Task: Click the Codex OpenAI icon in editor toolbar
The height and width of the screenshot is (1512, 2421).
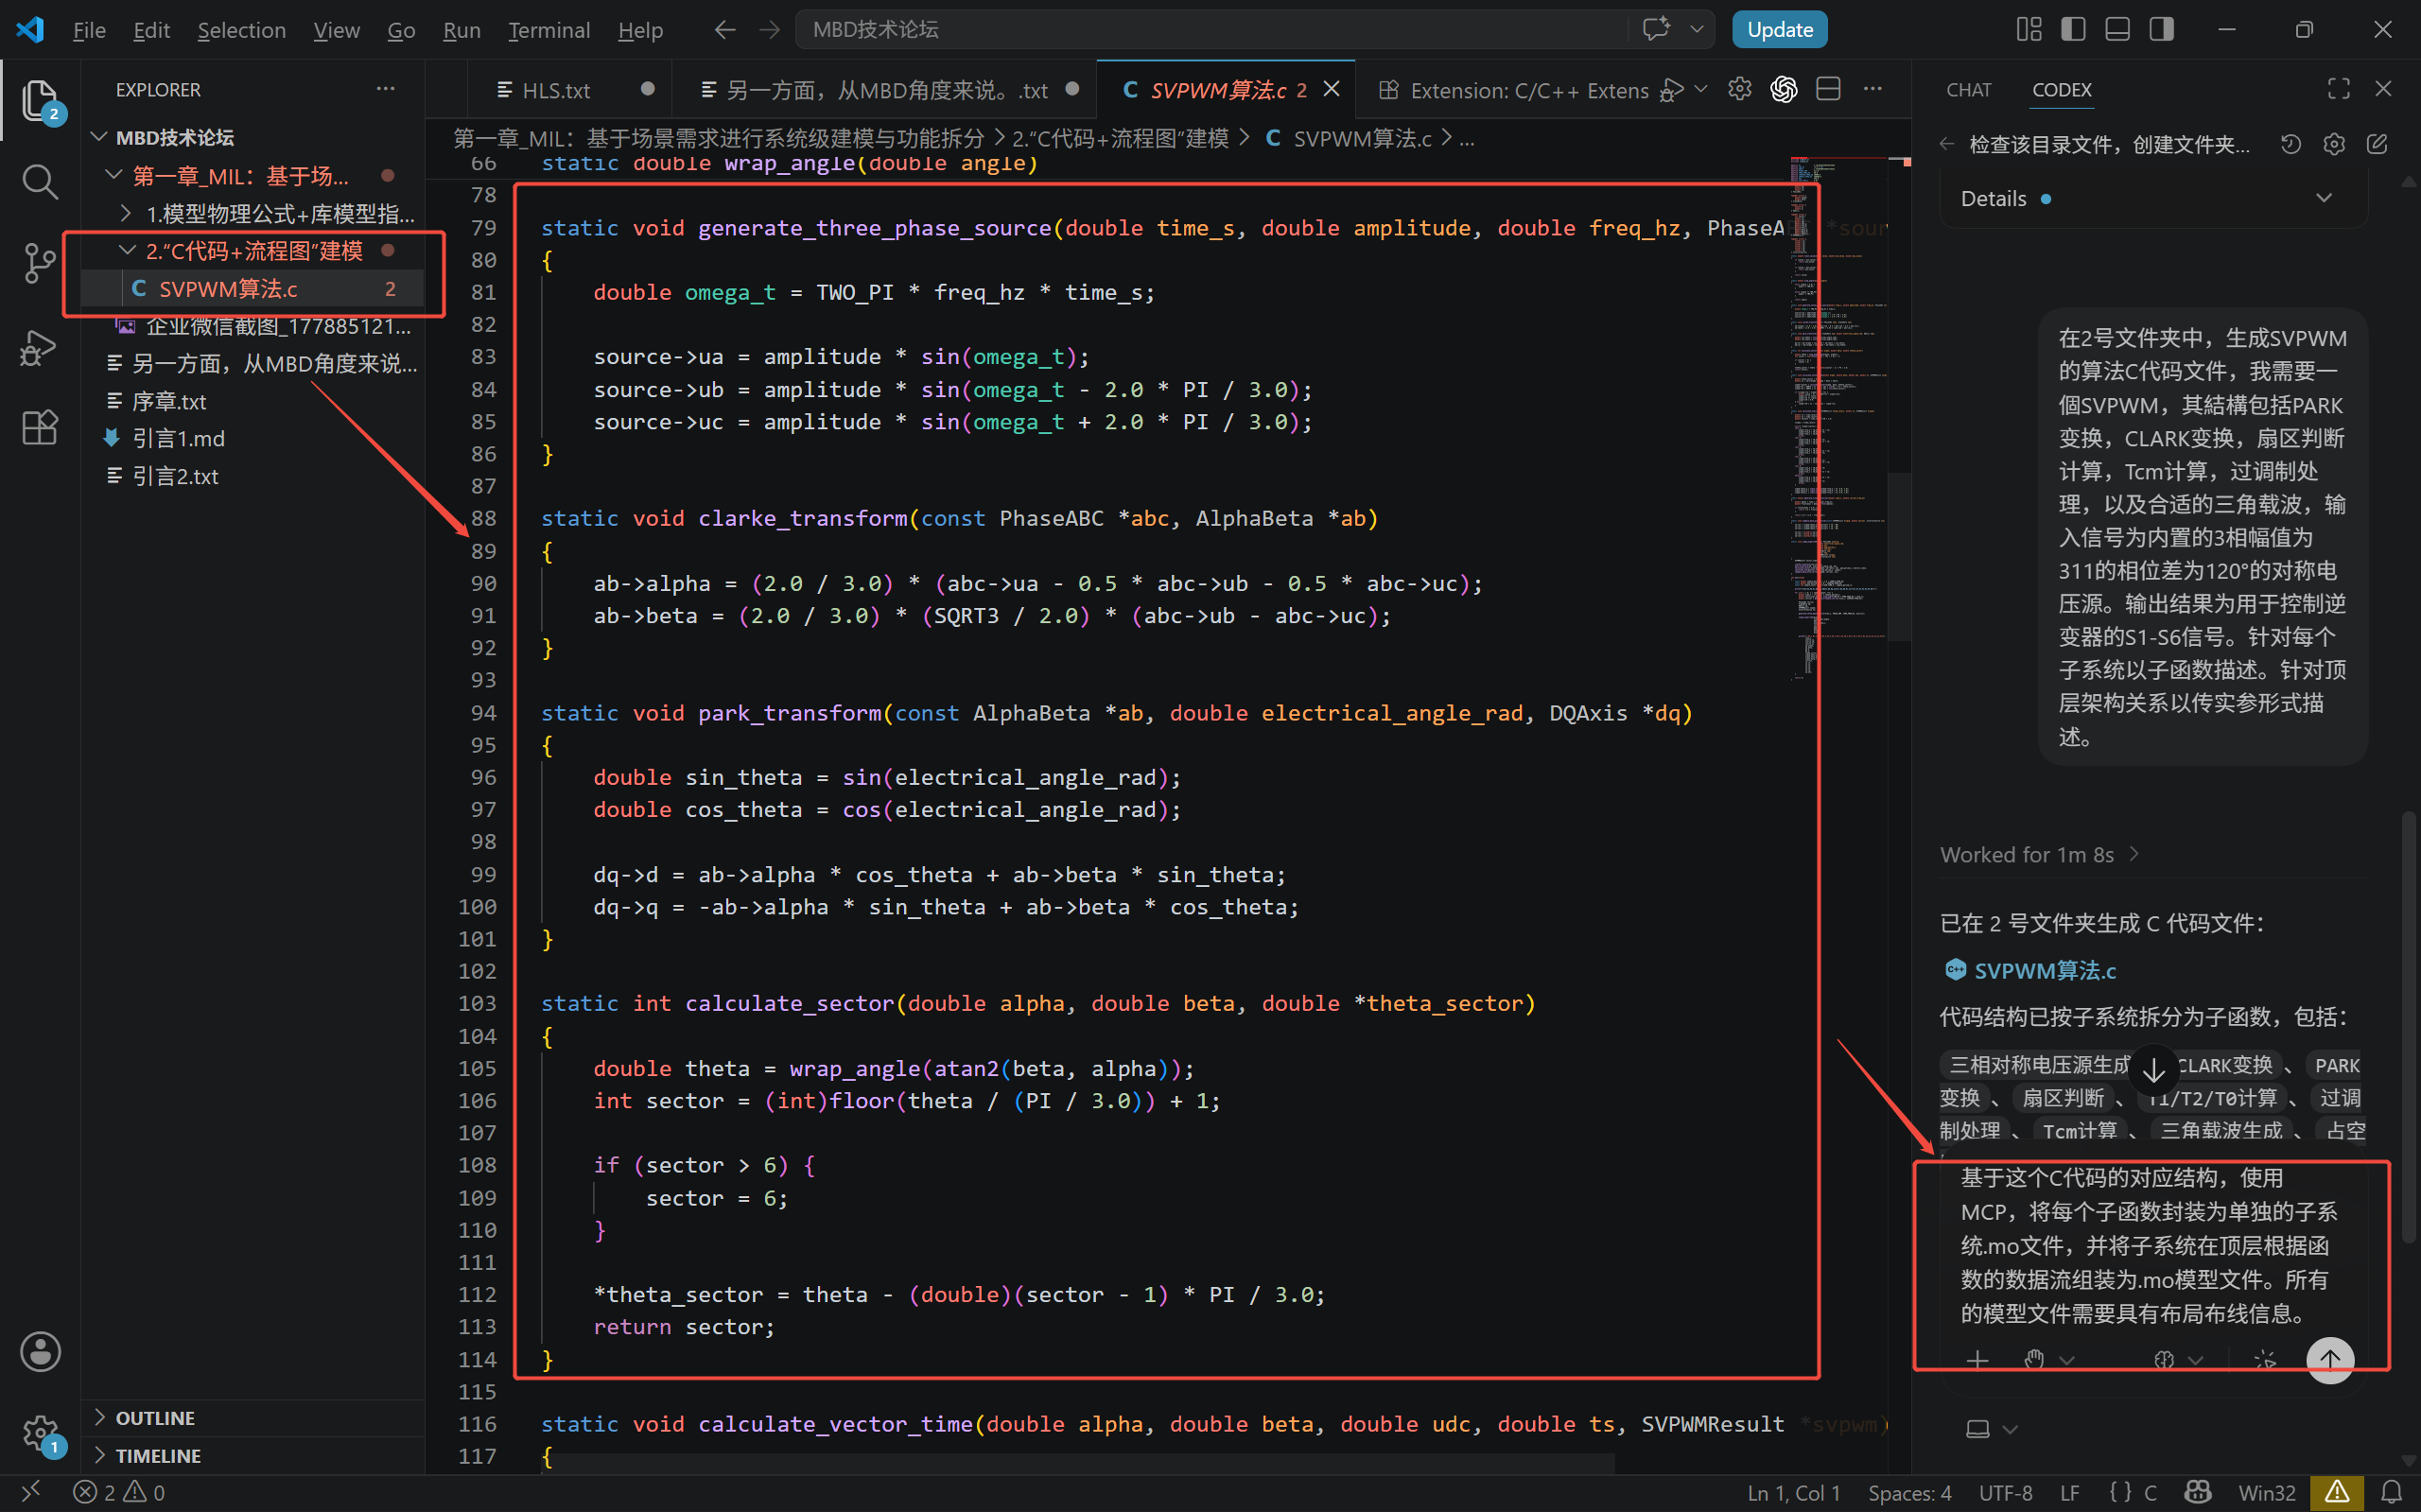Action: pos(1784,90)
